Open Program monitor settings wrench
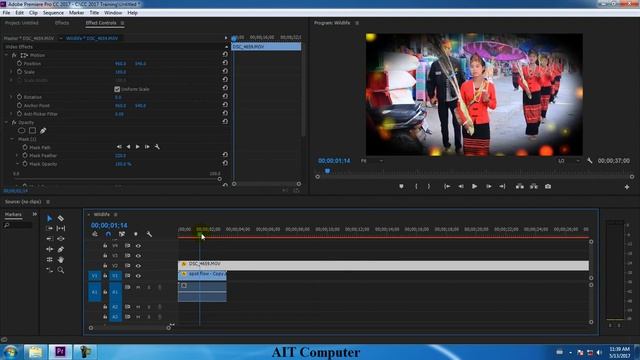The image size is (640, 360). pos(590,161)
